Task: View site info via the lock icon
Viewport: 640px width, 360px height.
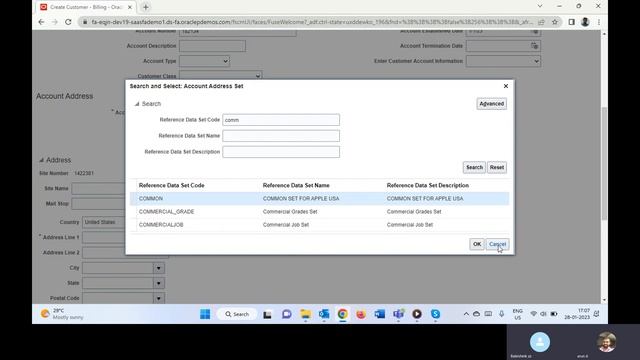Action: click(x=85, y=22)
